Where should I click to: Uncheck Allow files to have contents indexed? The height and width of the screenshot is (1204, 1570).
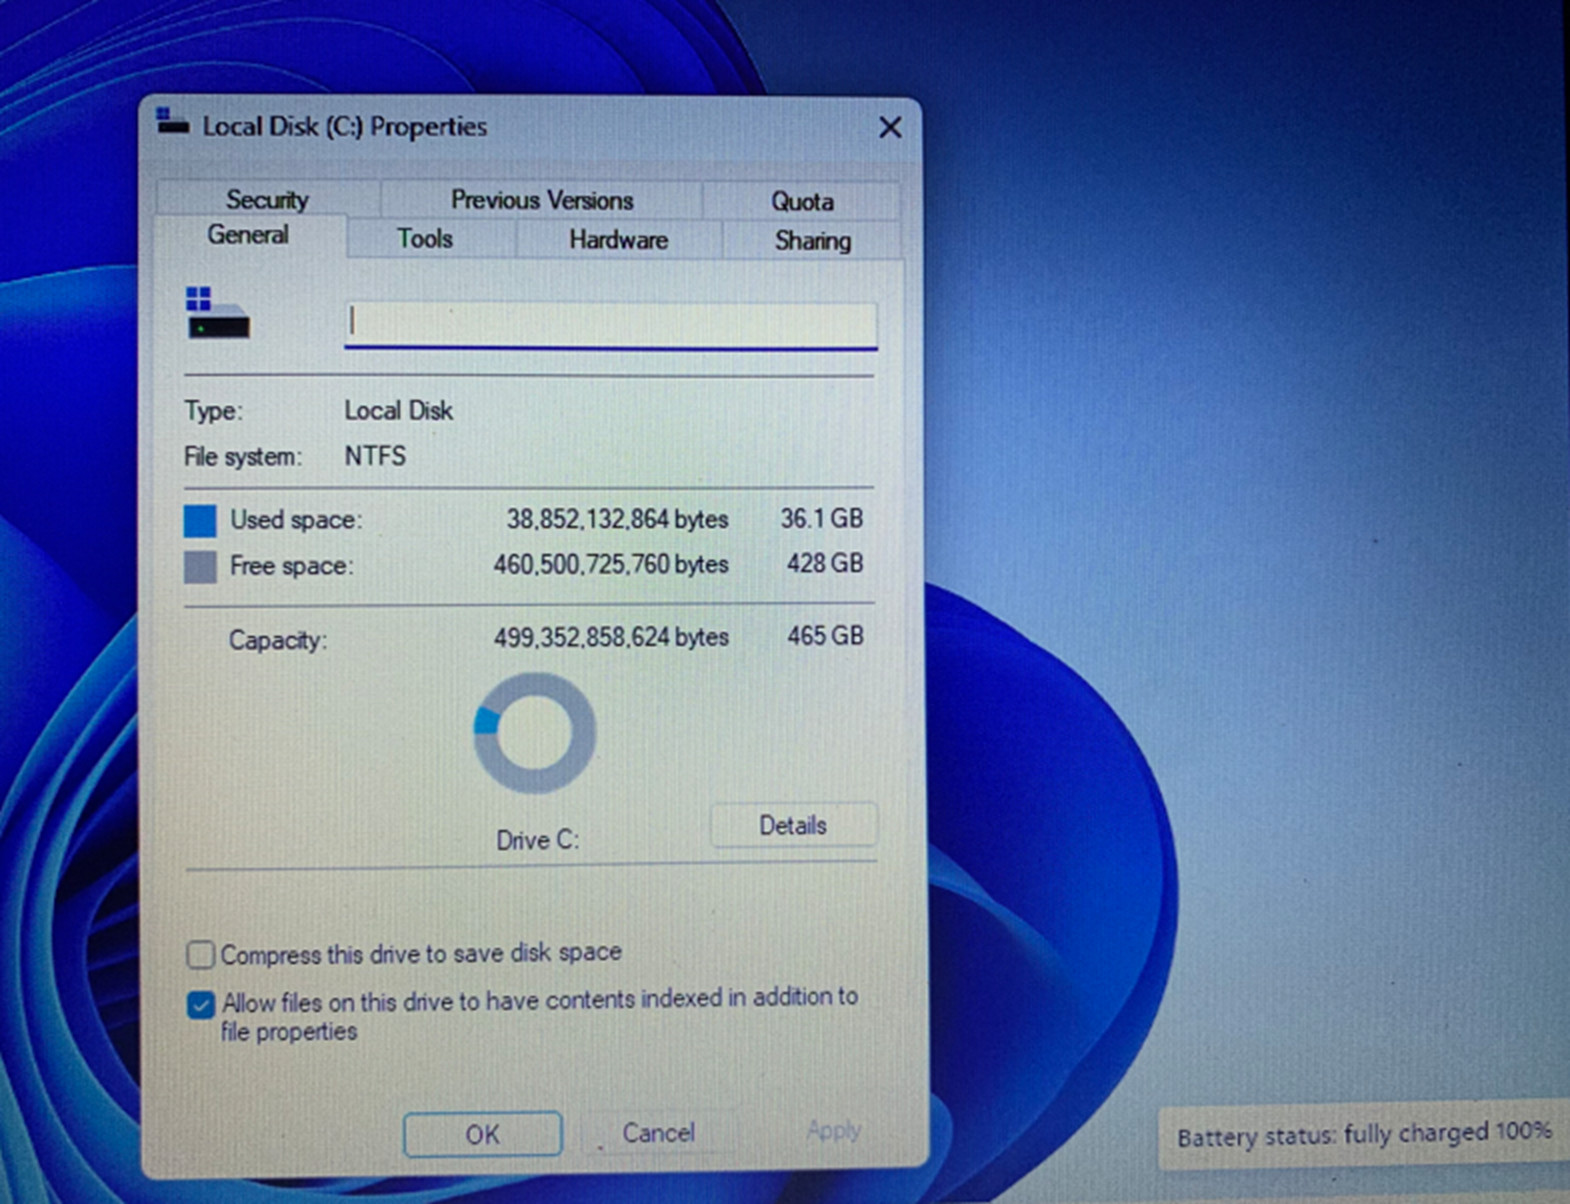200,1004
